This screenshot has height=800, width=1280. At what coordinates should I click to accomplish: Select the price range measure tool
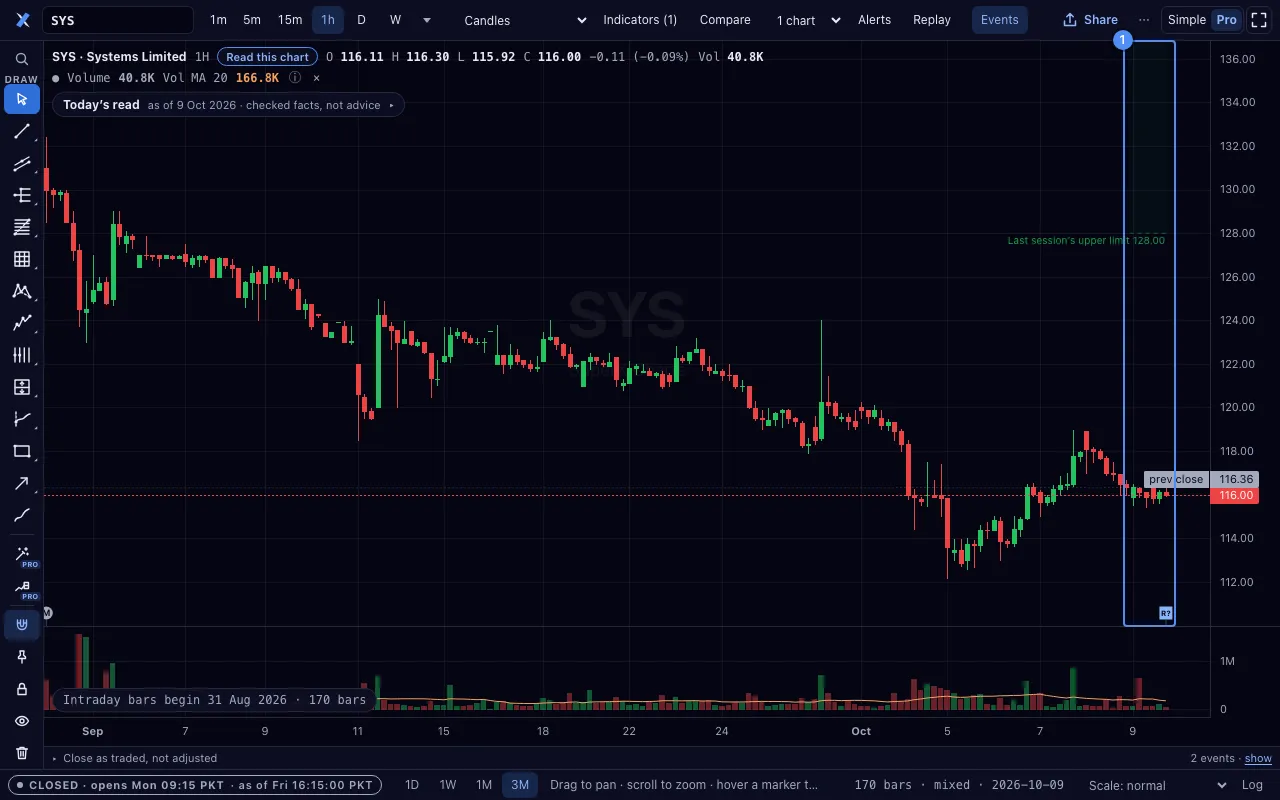[x=22, y=387]
